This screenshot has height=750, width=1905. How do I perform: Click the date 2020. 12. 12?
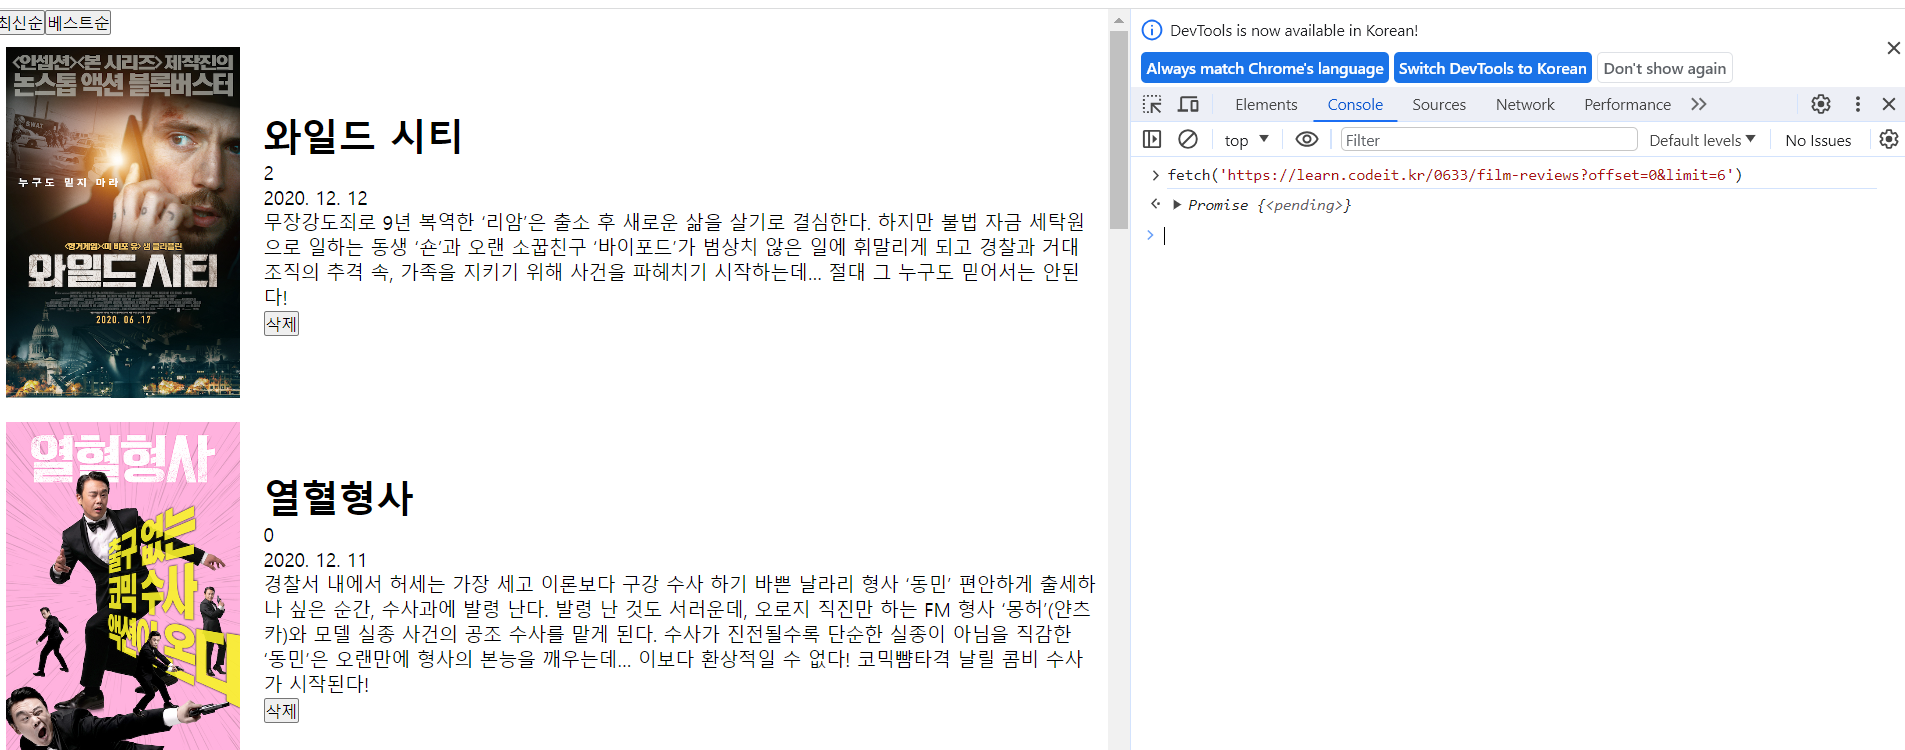point(316,198)
